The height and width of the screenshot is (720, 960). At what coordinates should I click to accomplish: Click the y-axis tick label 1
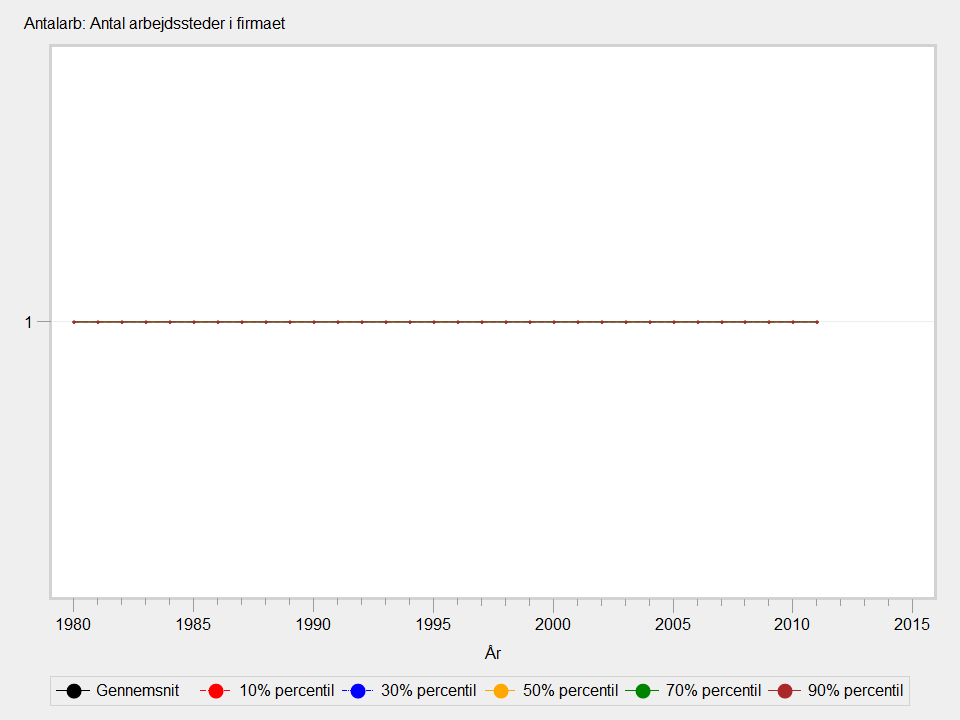point(29,322)
